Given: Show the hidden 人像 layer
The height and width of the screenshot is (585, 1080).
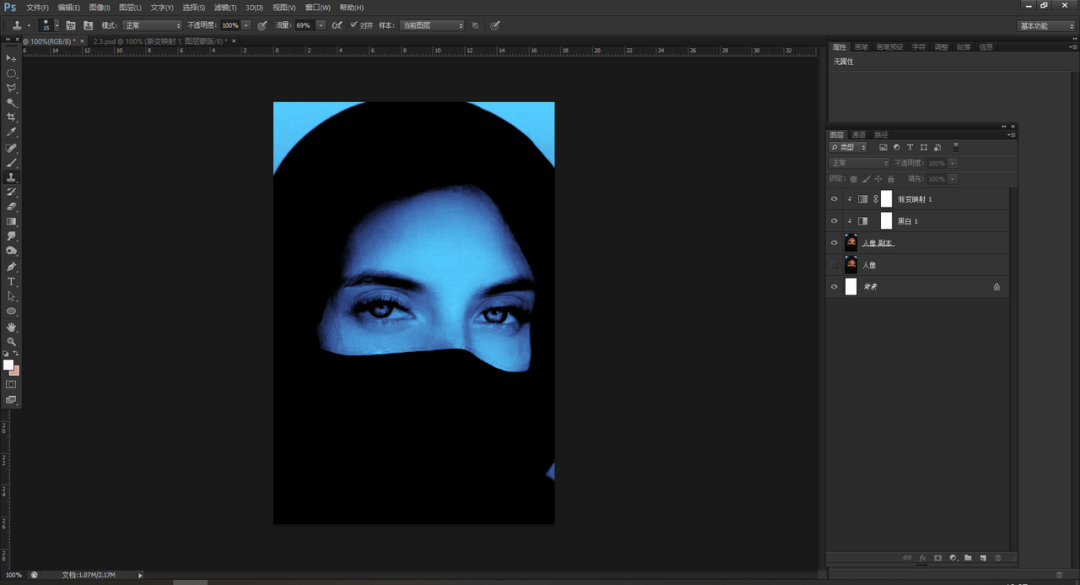Looking at the screenshot, I should tap(834, 265).
